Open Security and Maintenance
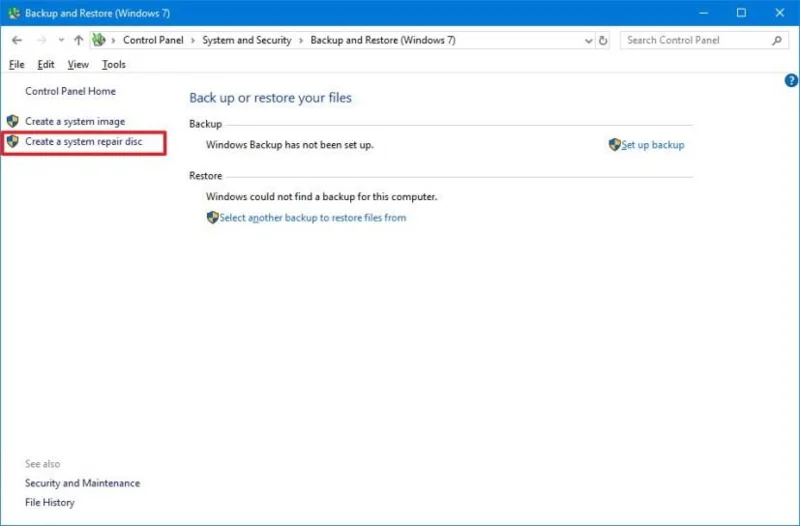This screenshot has height=526, width=800. (x=82, y=483)
